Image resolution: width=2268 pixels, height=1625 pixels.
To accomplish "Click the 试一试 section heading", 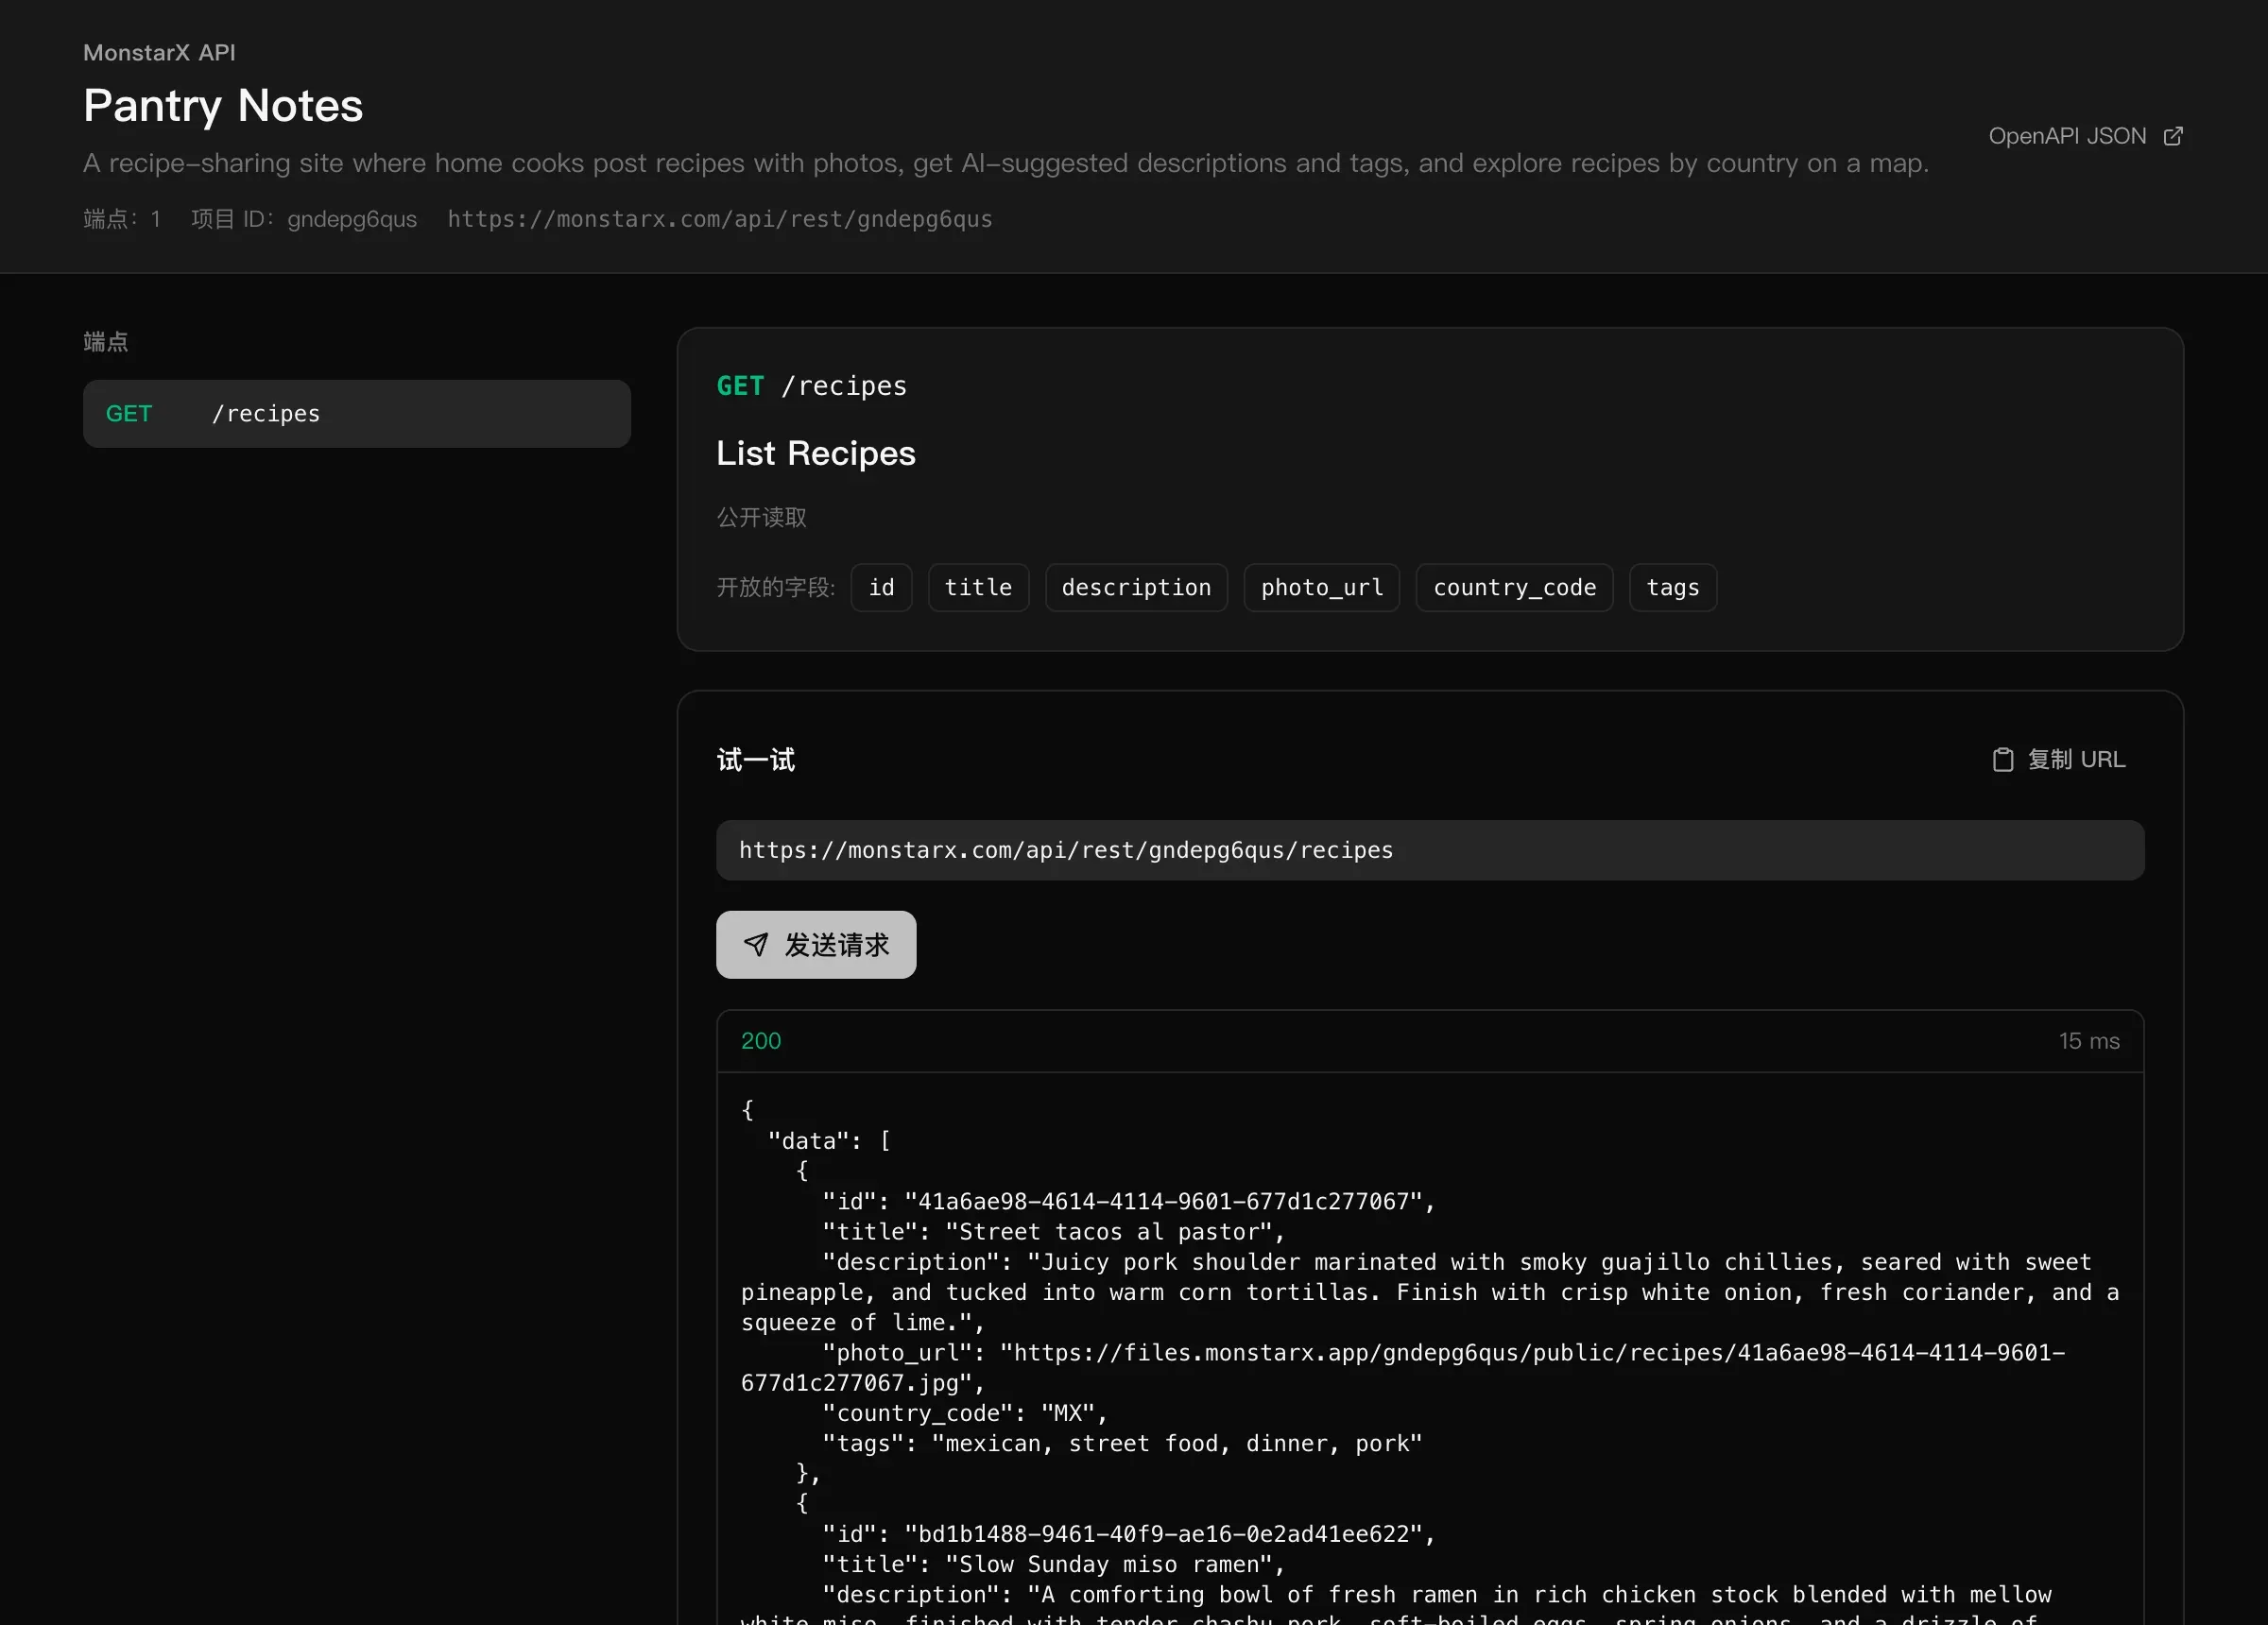I will pos(756,759).
